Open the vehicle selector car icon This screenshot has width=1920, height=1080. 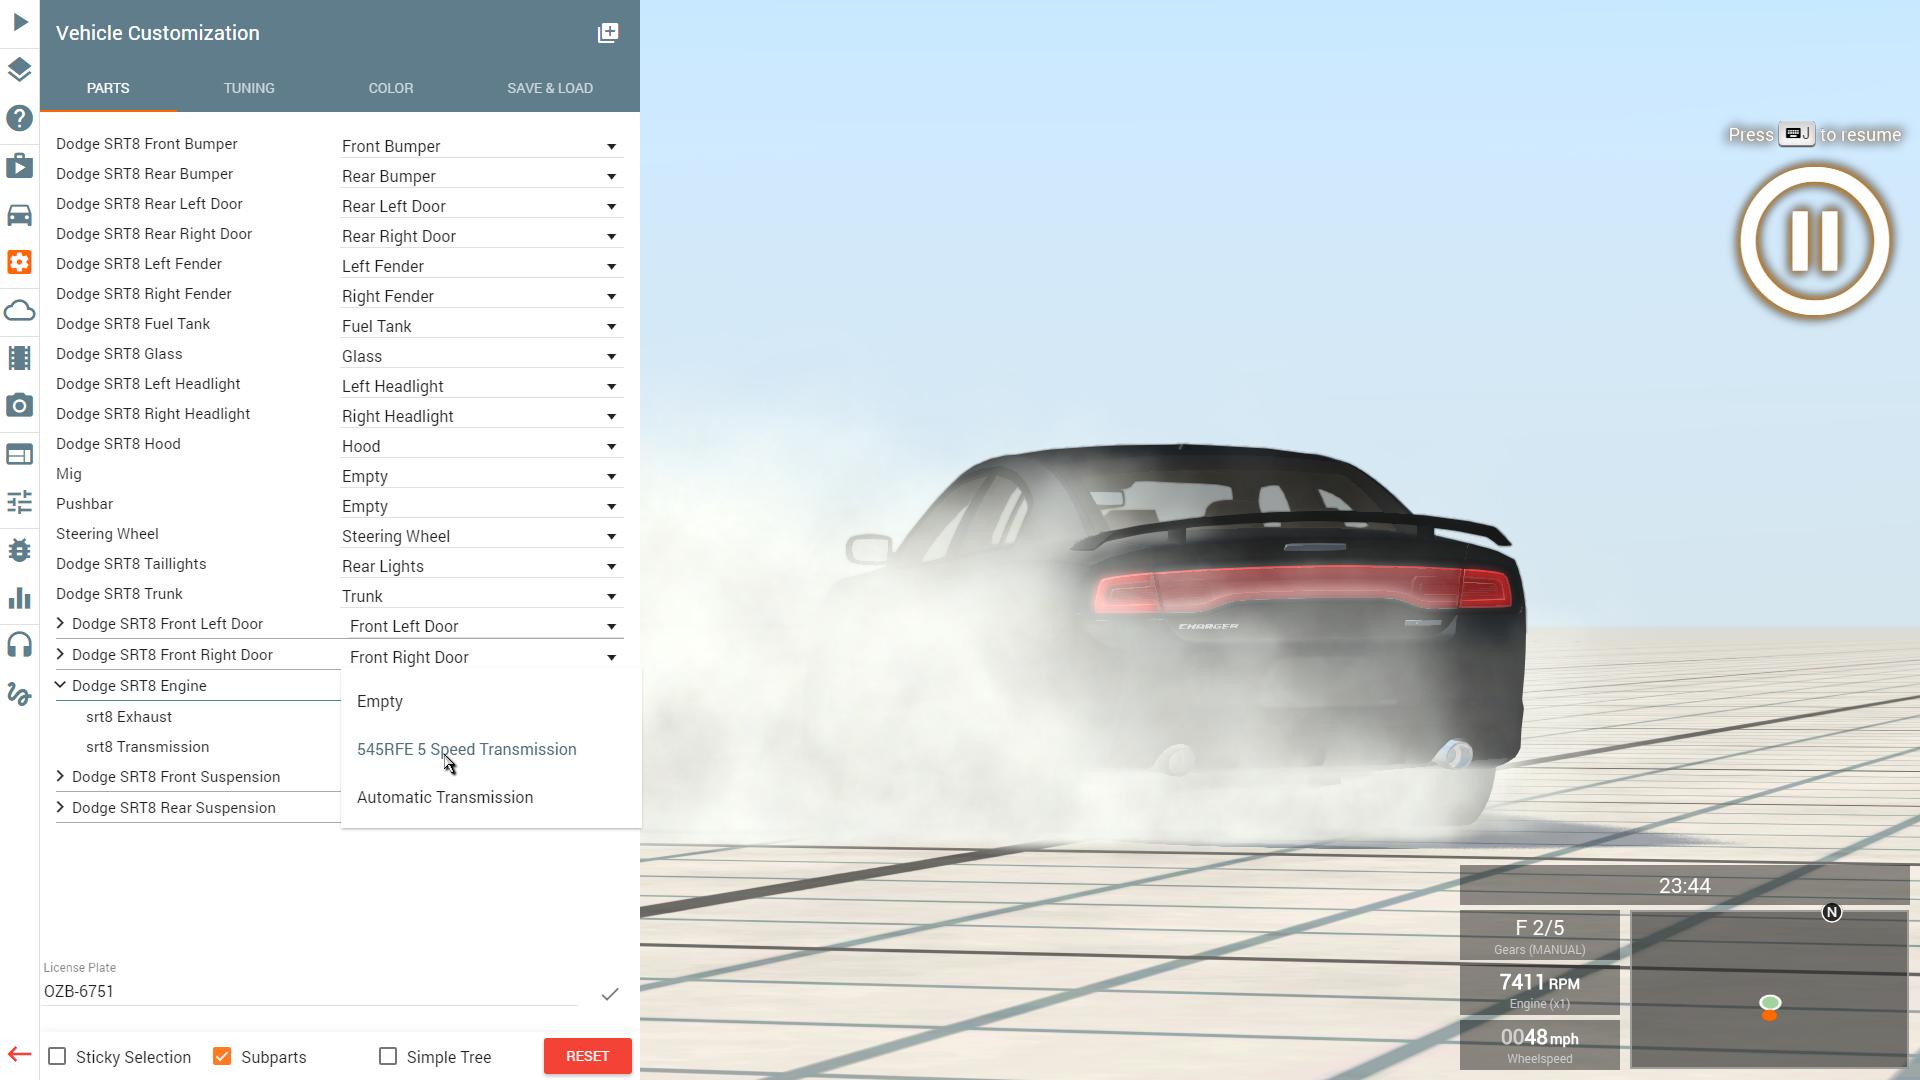[20, 215]
